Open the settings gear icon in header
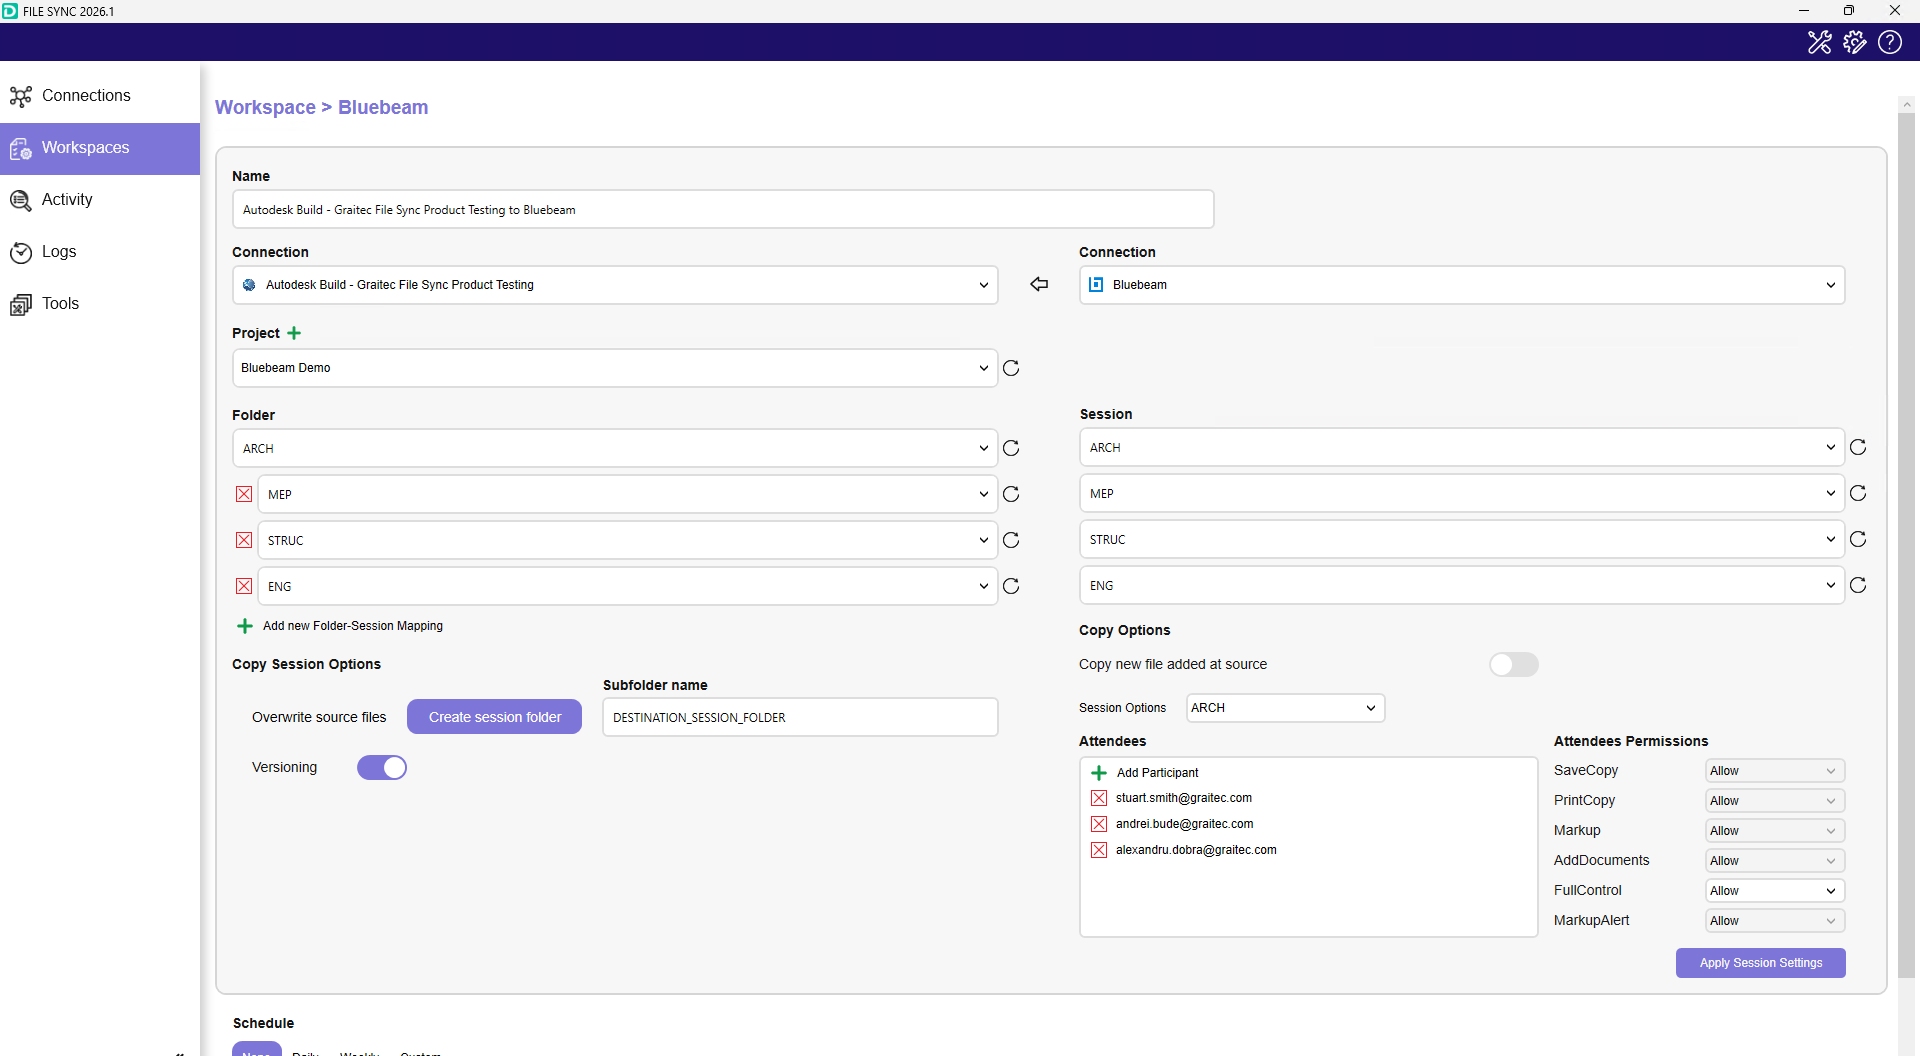 pyautogui.click(x=1854, y=42)
